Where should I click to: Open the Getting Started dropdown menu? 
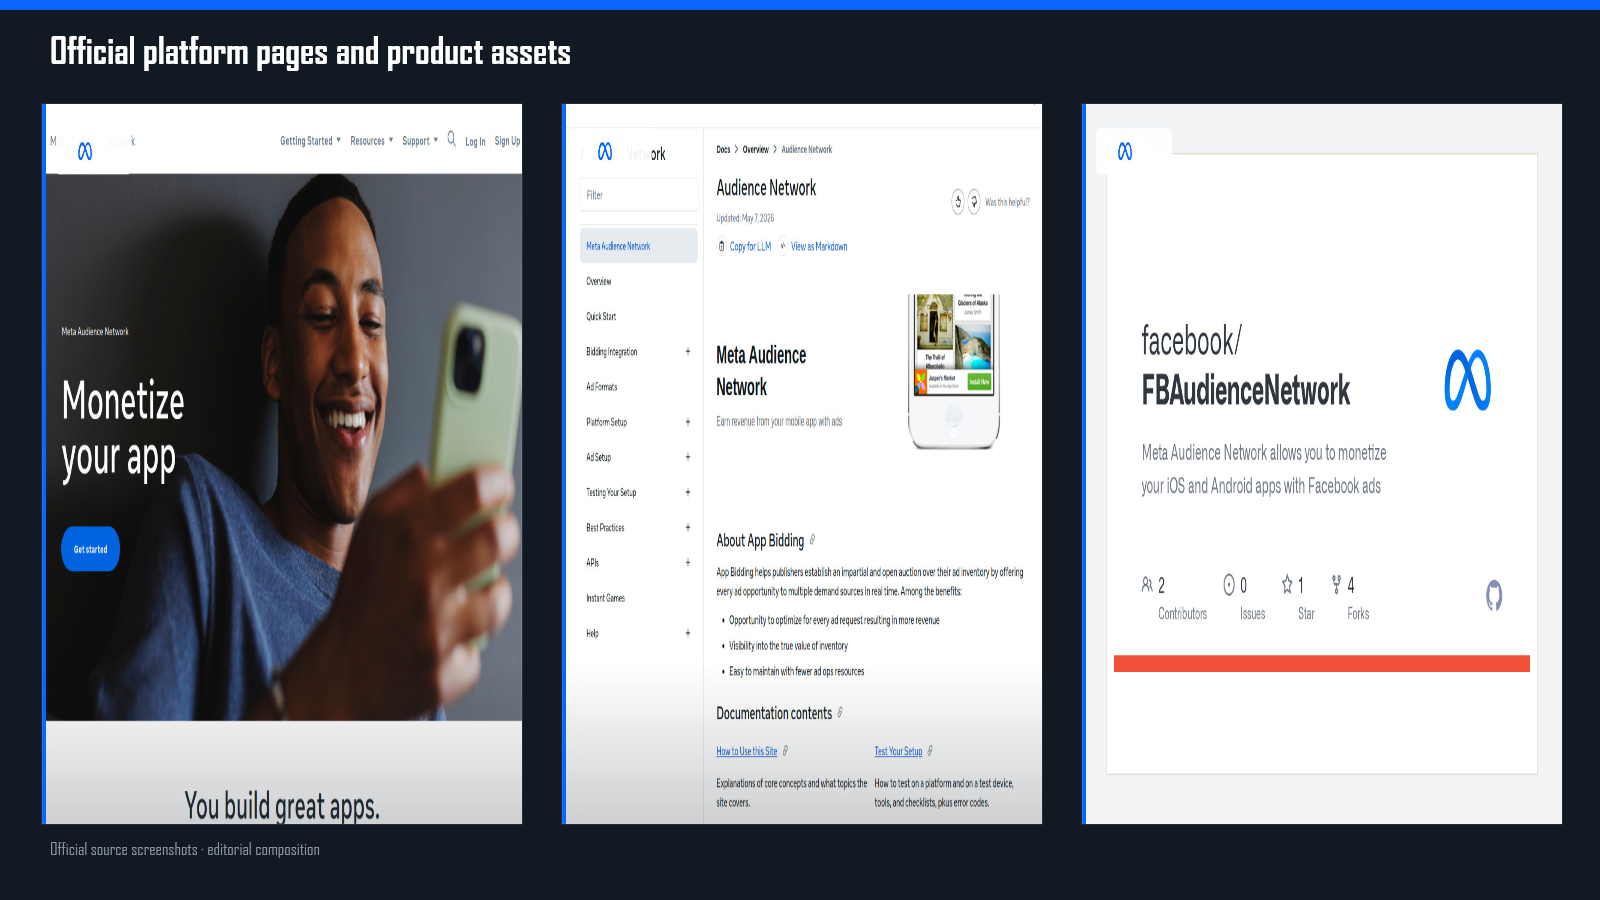pos(311,141)
